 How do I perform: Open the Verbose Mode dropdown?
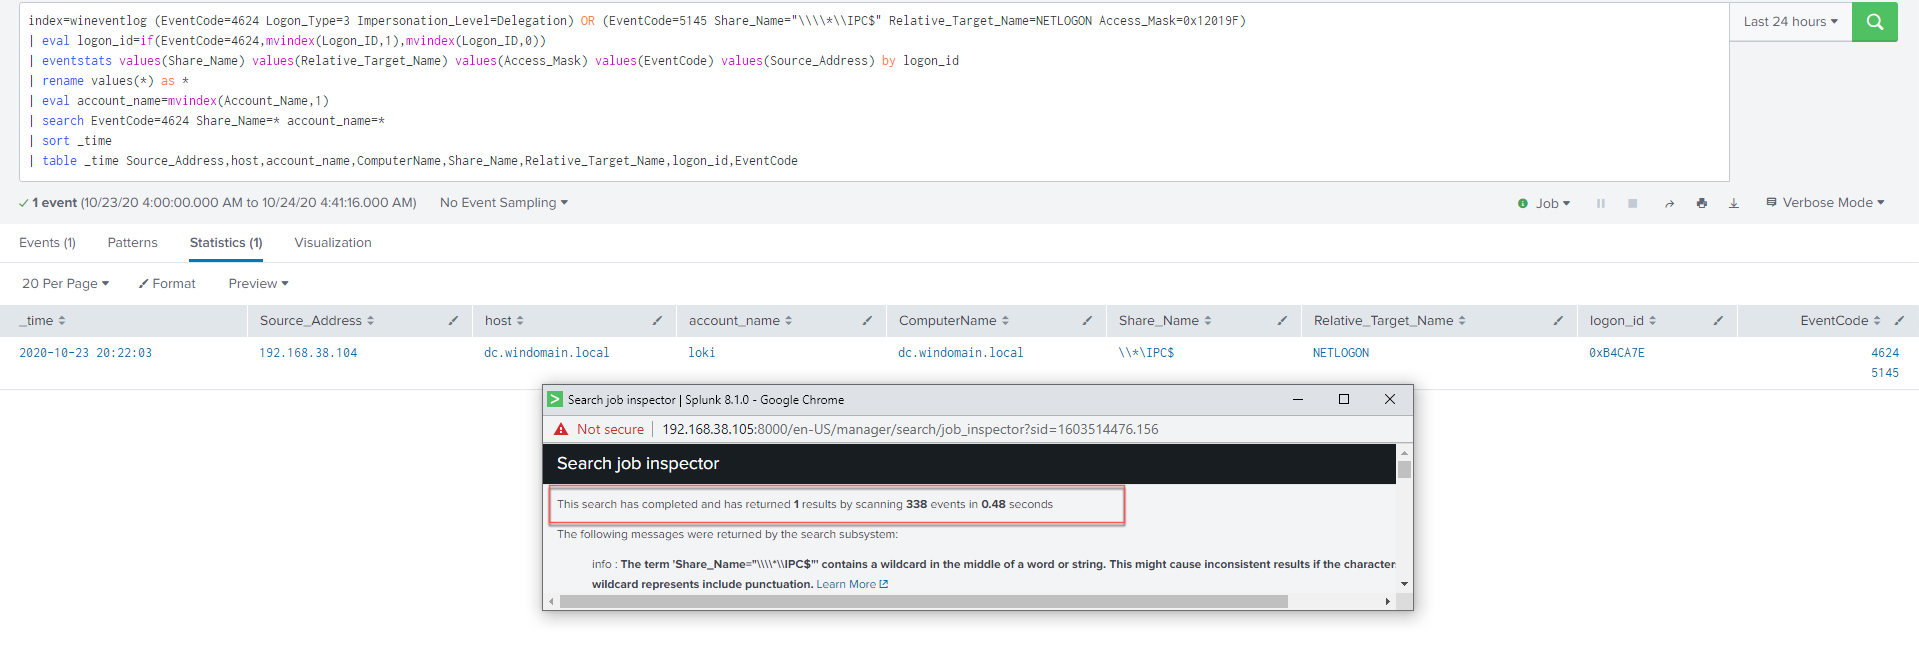pyautogui.click(x=1825, y=202)
